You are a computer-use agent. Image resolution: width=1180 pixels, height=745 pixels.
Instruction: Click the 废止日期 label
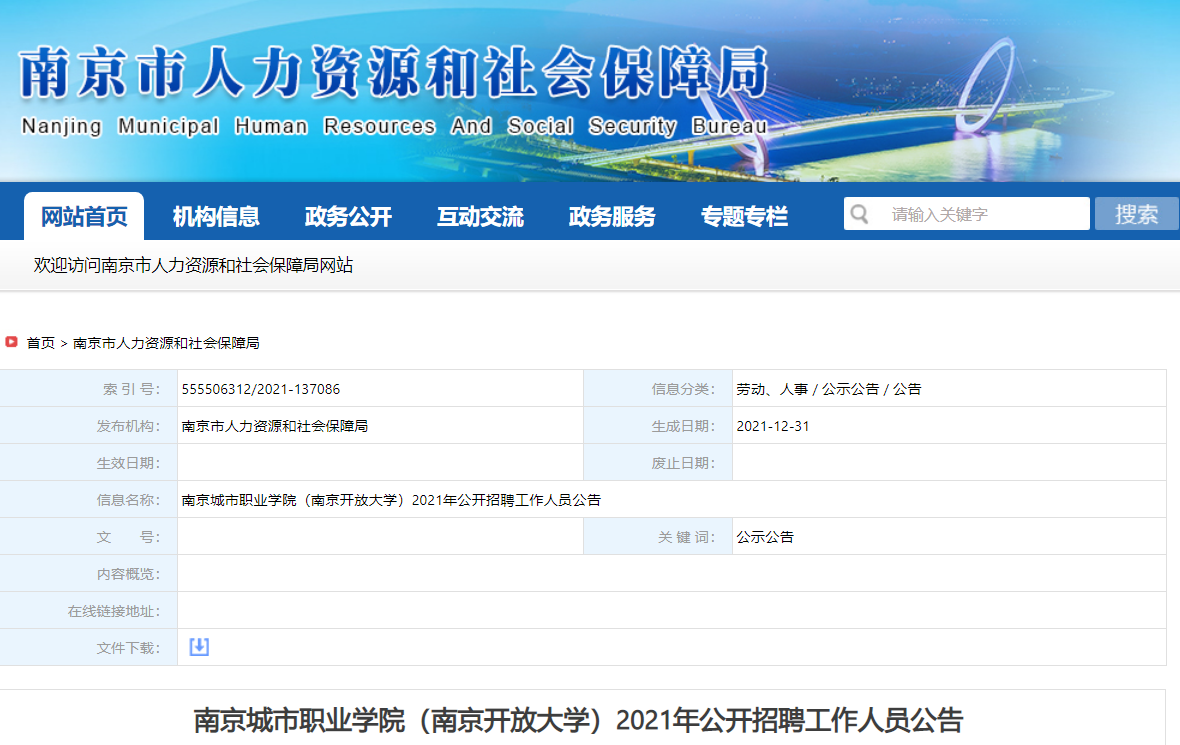point(683,463)
